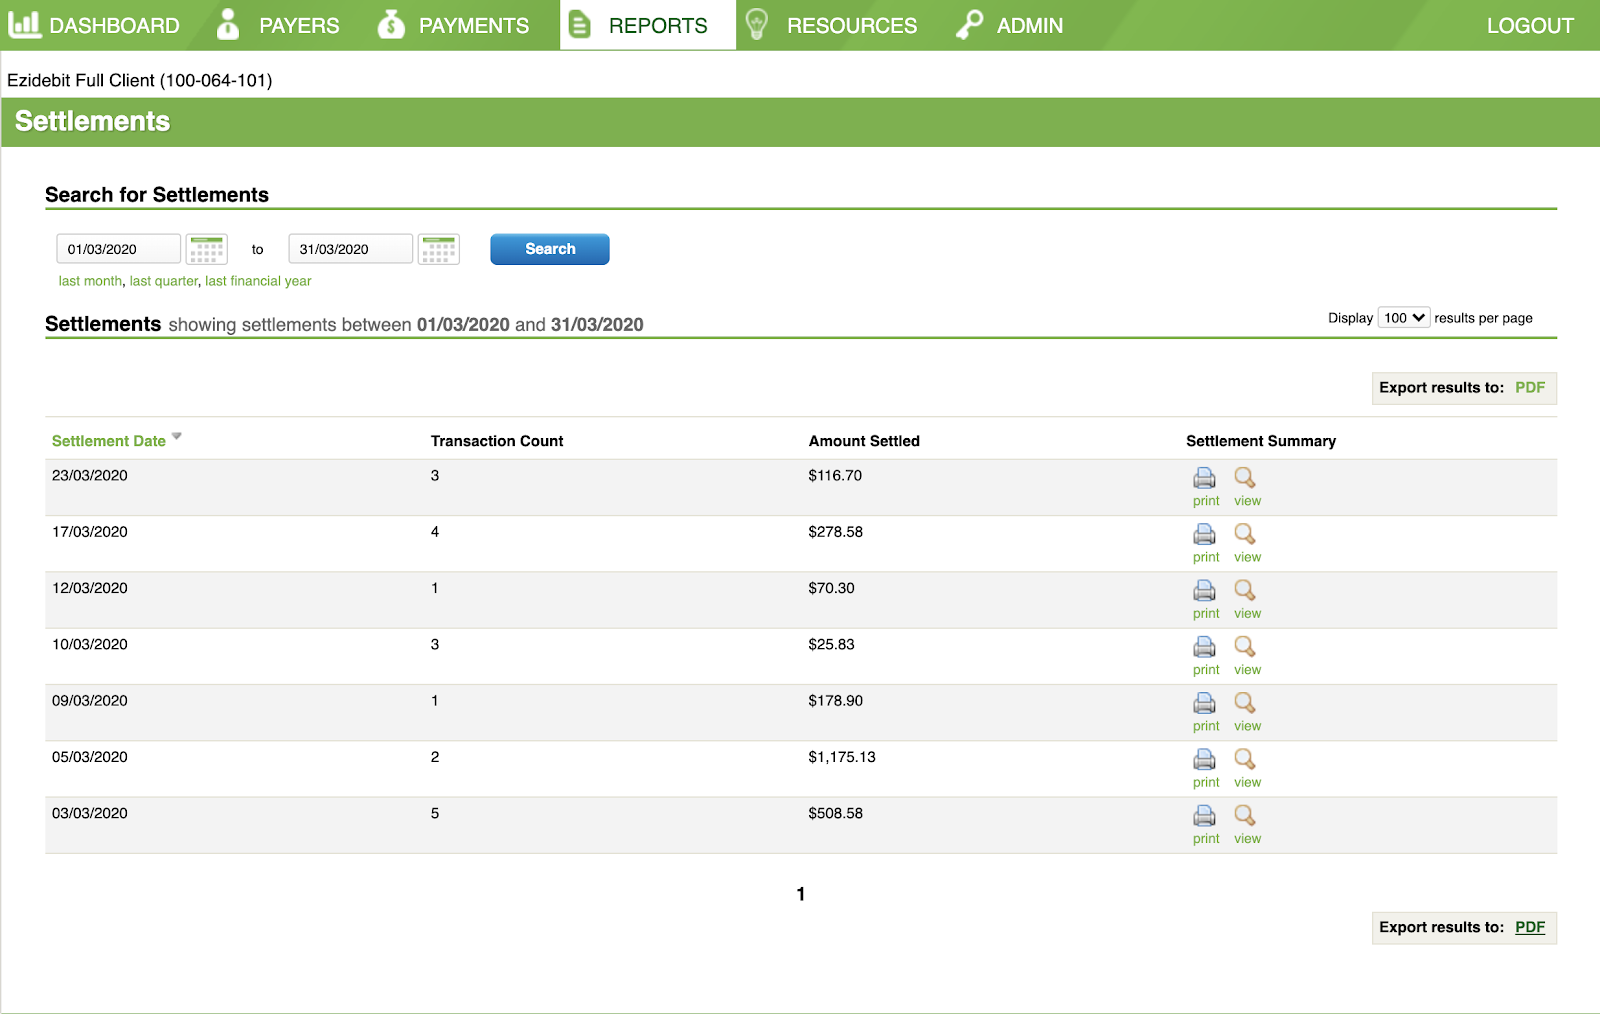Open the Reports menu
The height and width of the screenshot is (1014, 1600).
648,25
